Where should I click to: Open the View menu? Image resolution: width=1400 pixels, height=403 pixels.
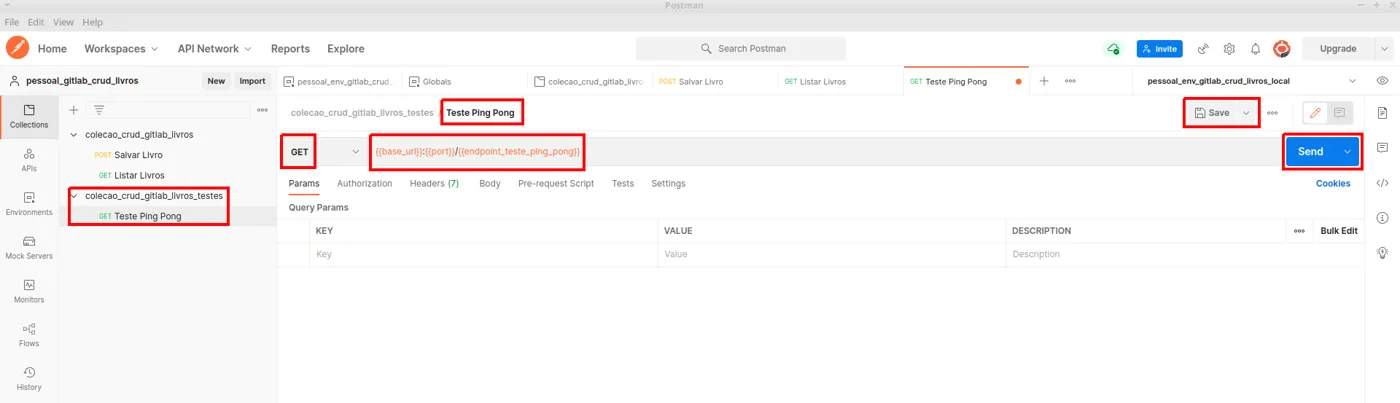point(63,22)
